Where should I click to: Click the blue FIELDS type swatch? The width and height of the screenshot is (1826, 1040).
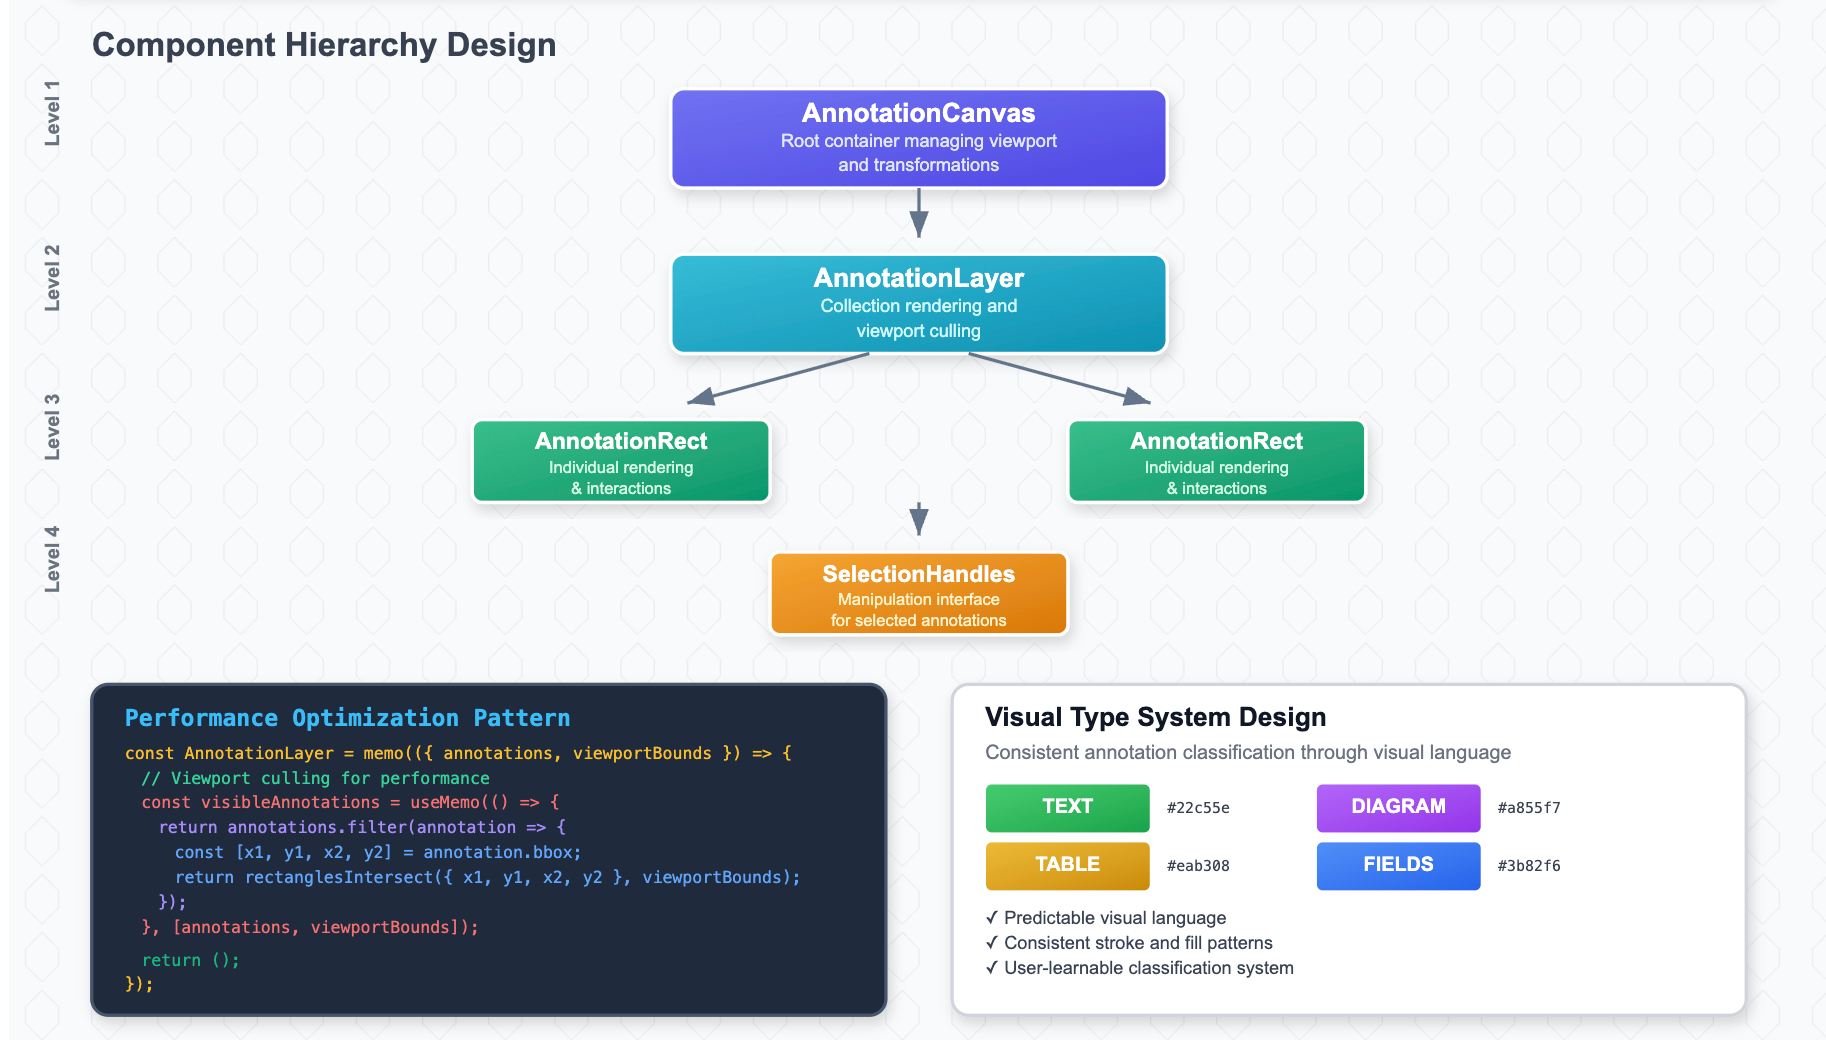(x=1398, y=865)
